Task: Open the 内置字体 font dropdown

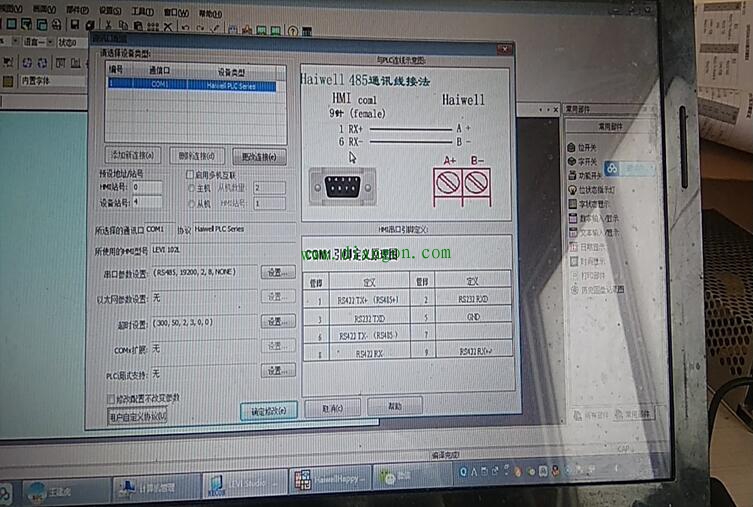Action: (x=52, y=80)
